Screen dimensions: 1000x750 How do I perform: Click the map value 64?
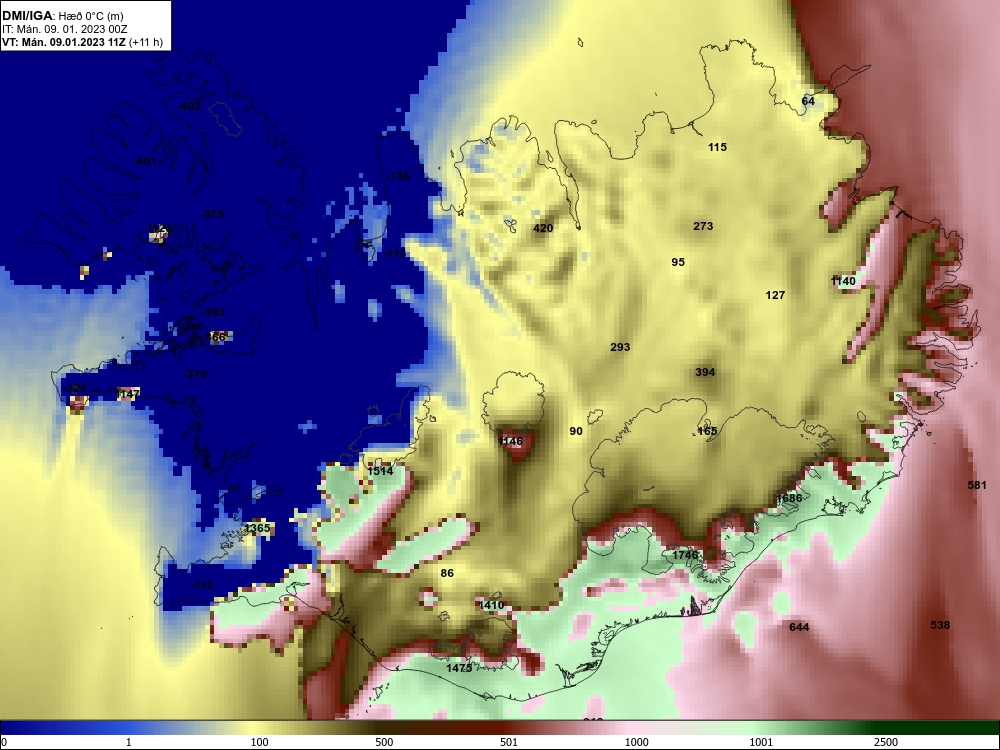coord(808,101)
